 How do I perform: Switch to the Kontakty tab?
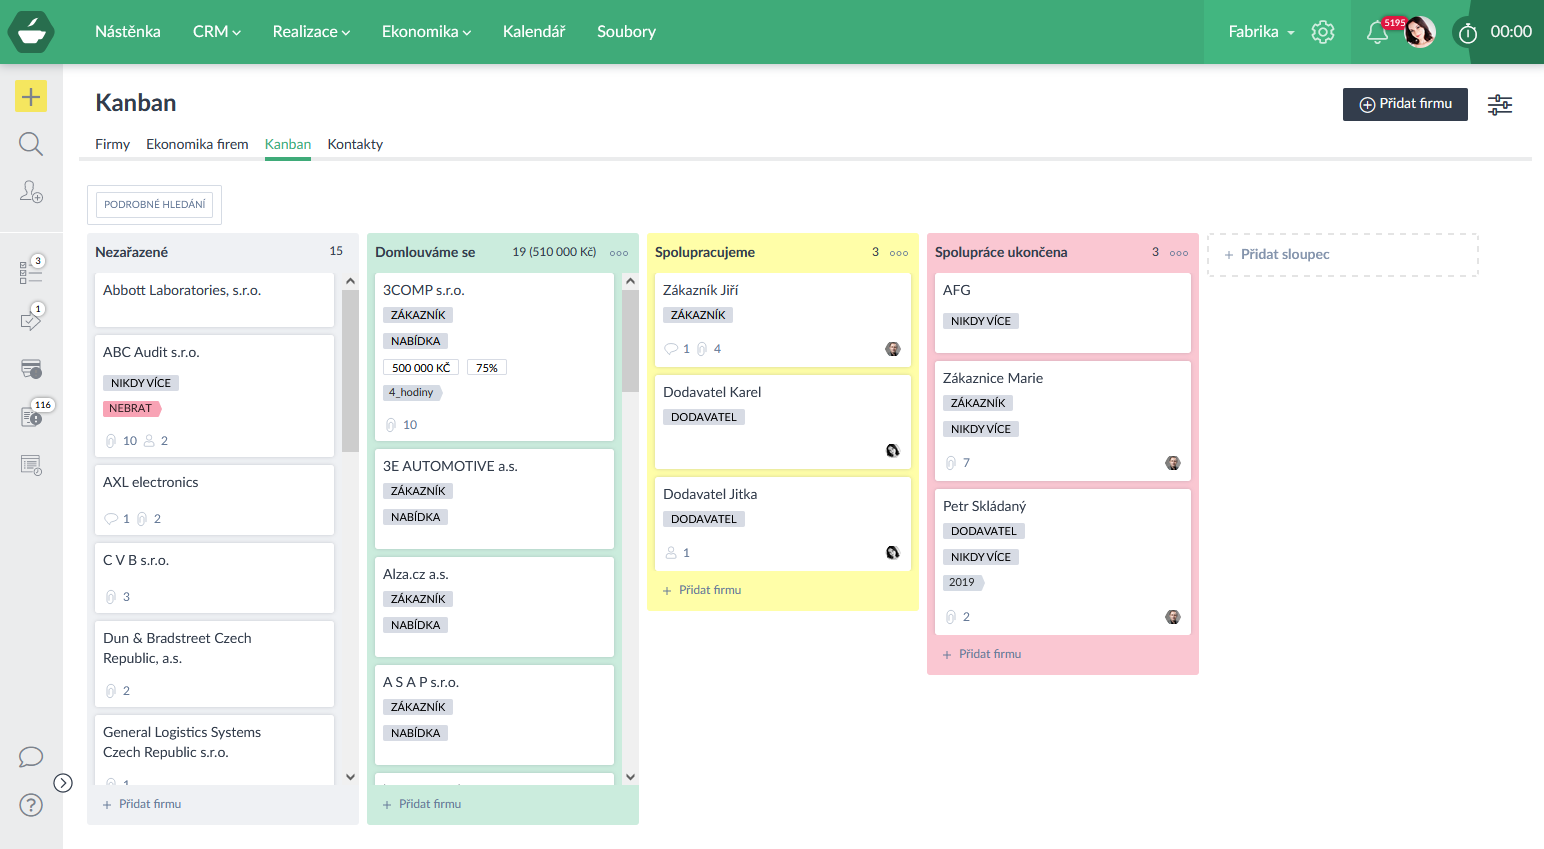[355, 144]
